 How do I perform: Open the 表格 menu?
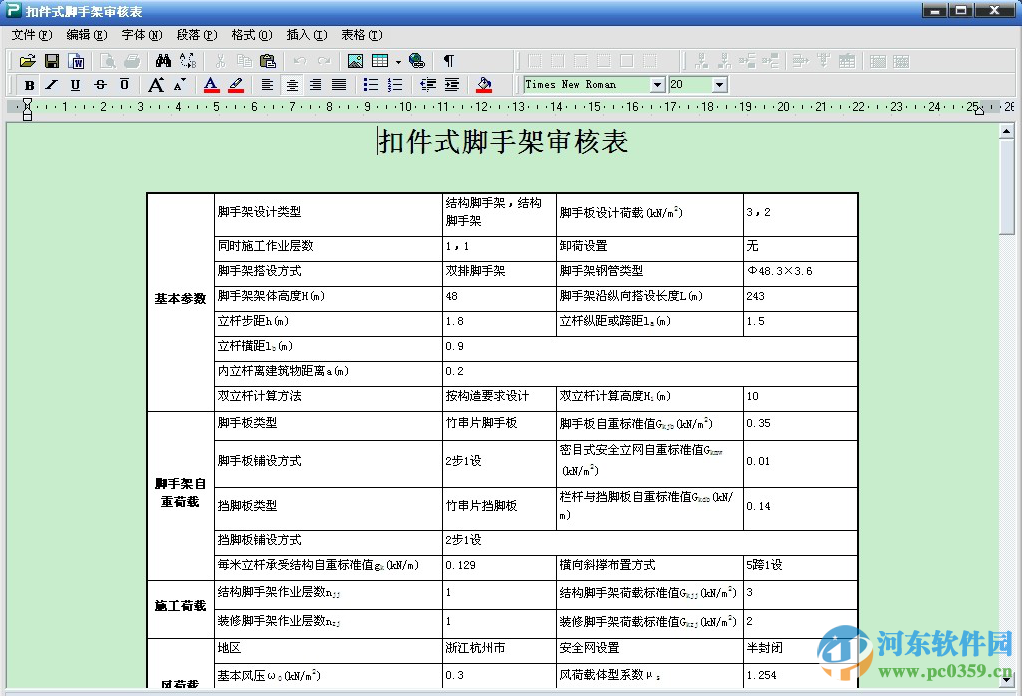362,34
